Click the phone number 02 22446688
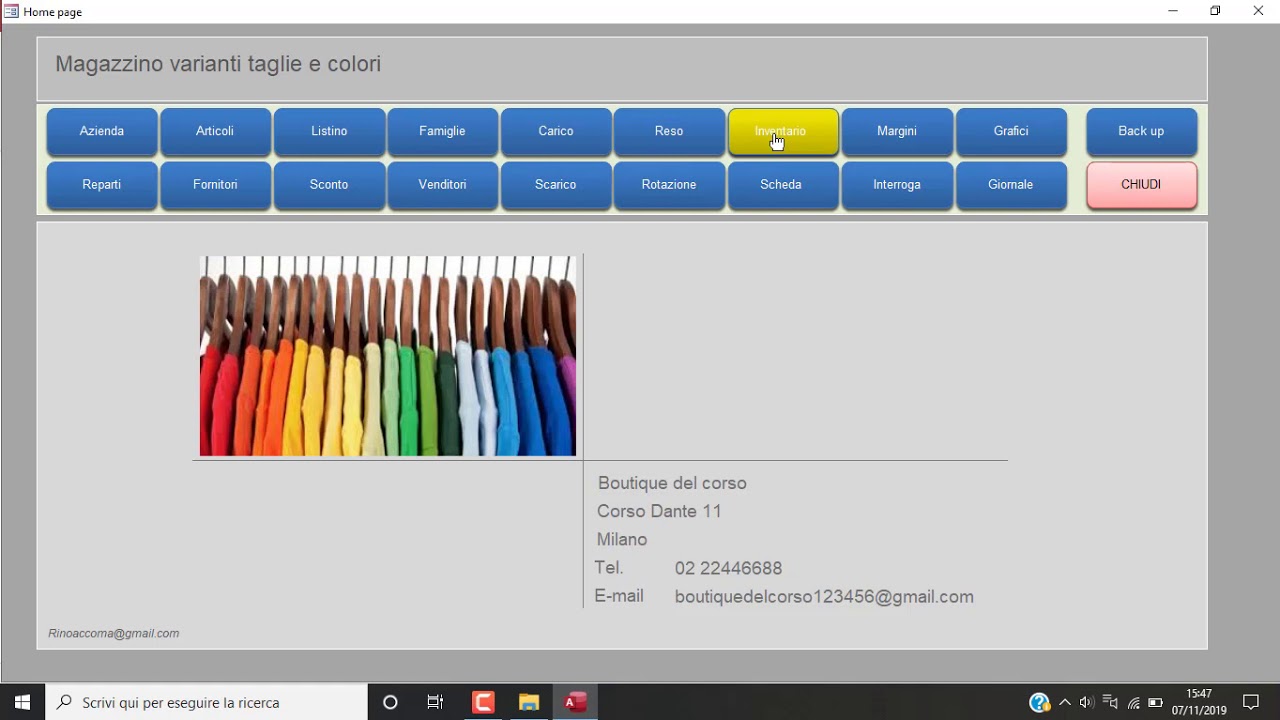This screenshot has height=720, width=1280. 728,568
